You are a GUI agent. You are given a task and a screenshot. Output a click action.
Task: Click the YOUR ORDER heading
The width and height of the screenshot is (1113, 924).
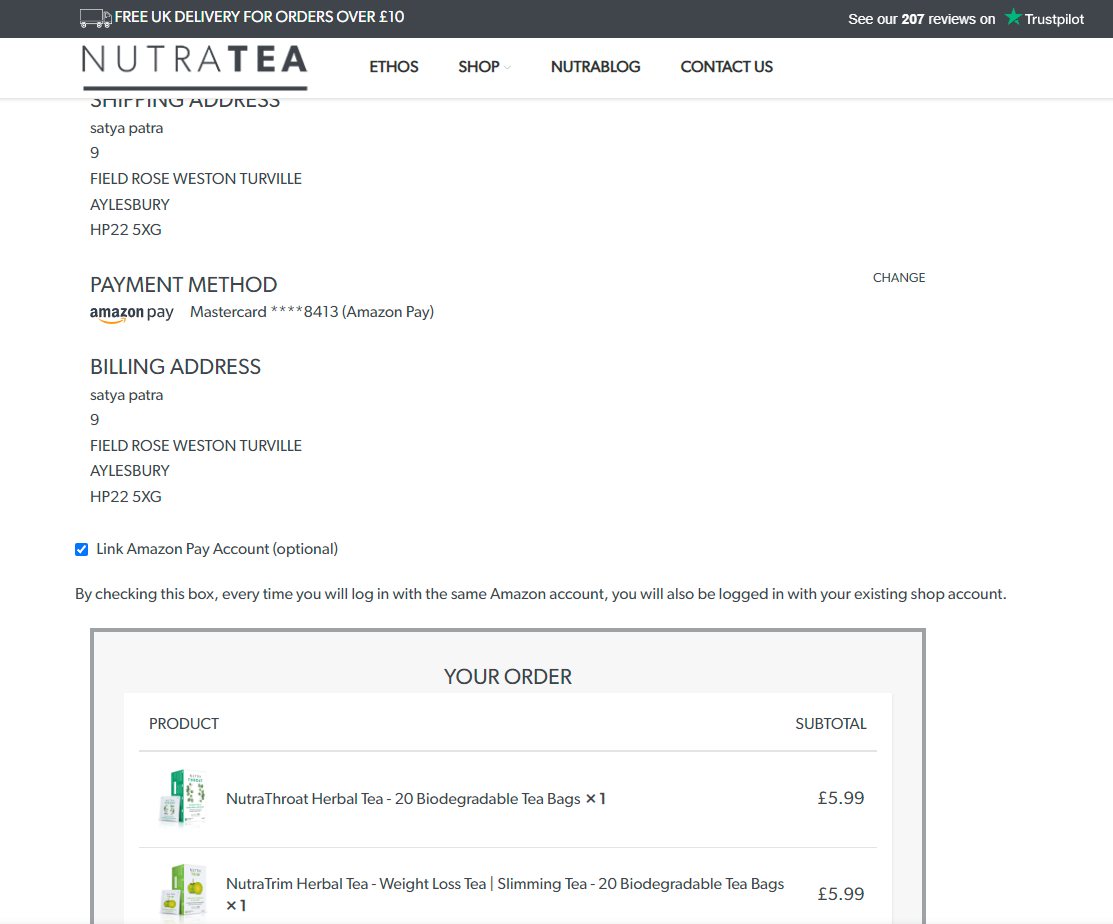(508, 677)
